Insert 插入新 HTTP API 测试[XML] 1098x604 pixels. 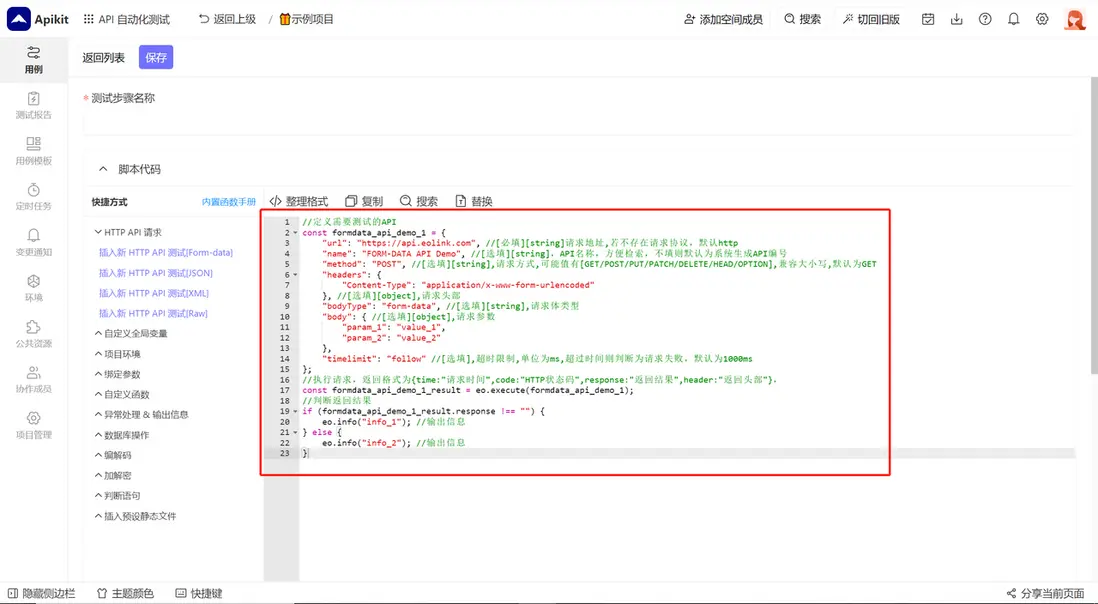(x=153, y=293)
